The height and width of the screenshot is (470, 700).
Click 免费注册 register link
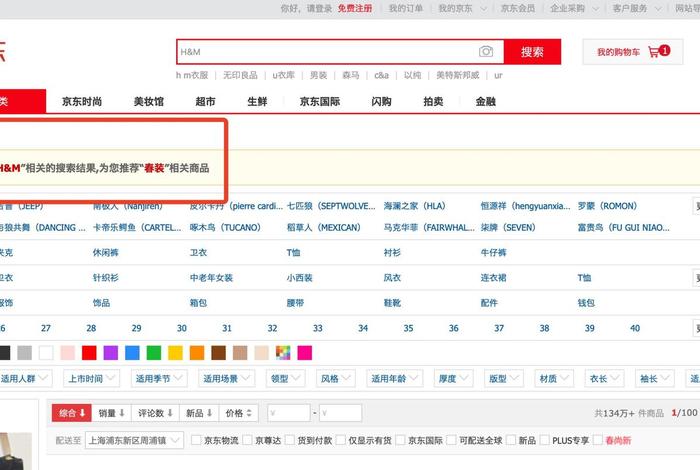(x=355, y=8)
